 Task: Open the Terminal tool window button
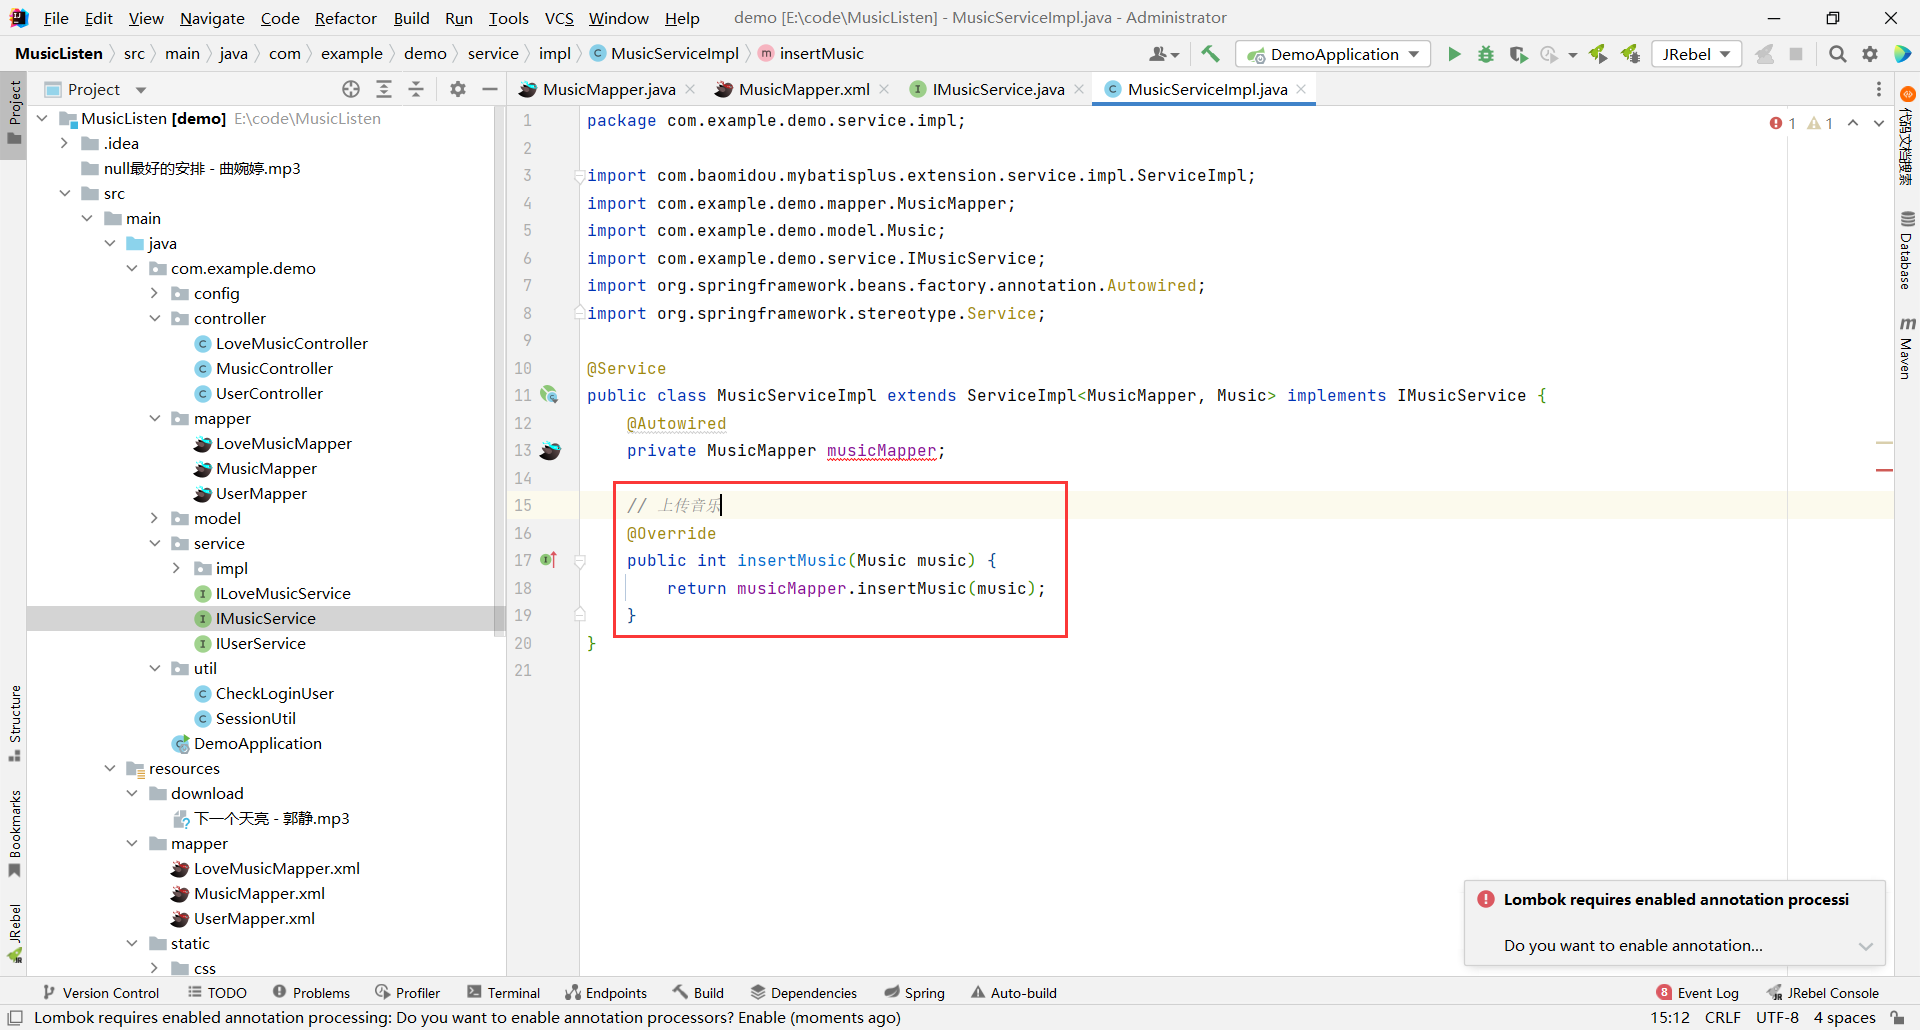coord(504,993)
